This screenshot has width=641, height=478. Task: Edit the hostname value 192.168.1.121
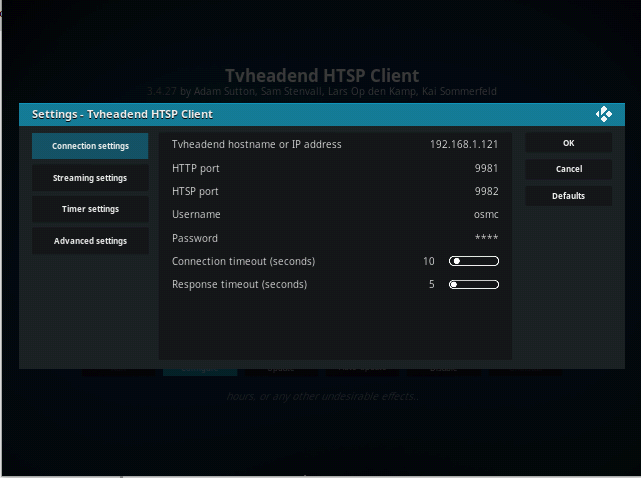(x=464, y=144)
